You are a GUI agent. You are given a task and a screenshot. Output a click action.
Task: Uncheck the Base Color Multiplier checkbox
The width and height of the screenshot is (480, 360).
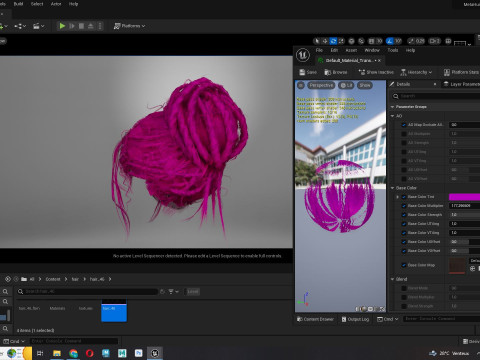point(404,206)
